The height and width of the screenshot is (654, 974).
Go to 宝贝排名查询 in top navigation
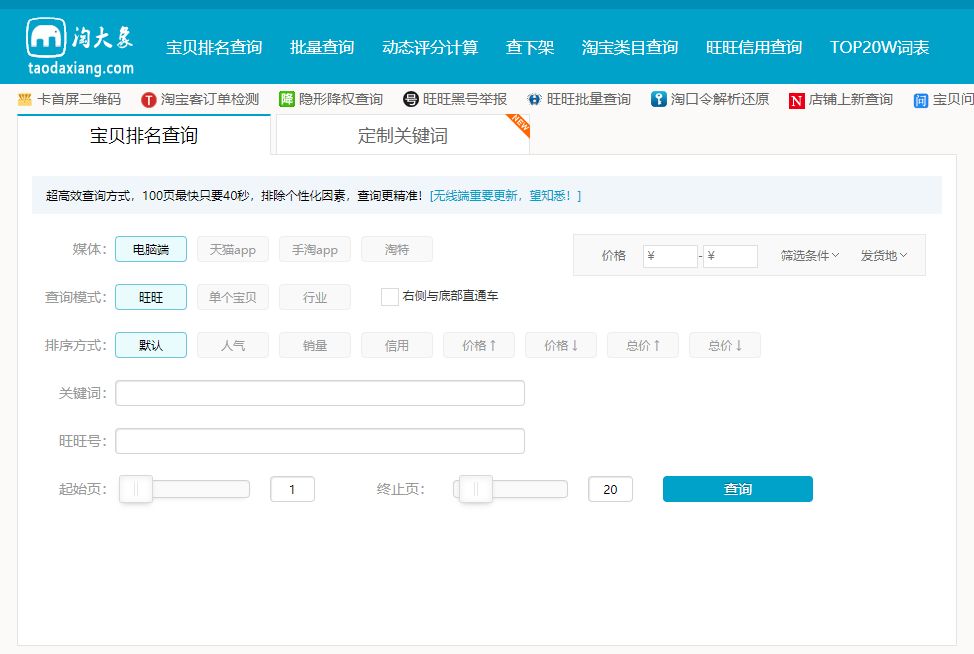pyautogui.click(x=214, y=47)
